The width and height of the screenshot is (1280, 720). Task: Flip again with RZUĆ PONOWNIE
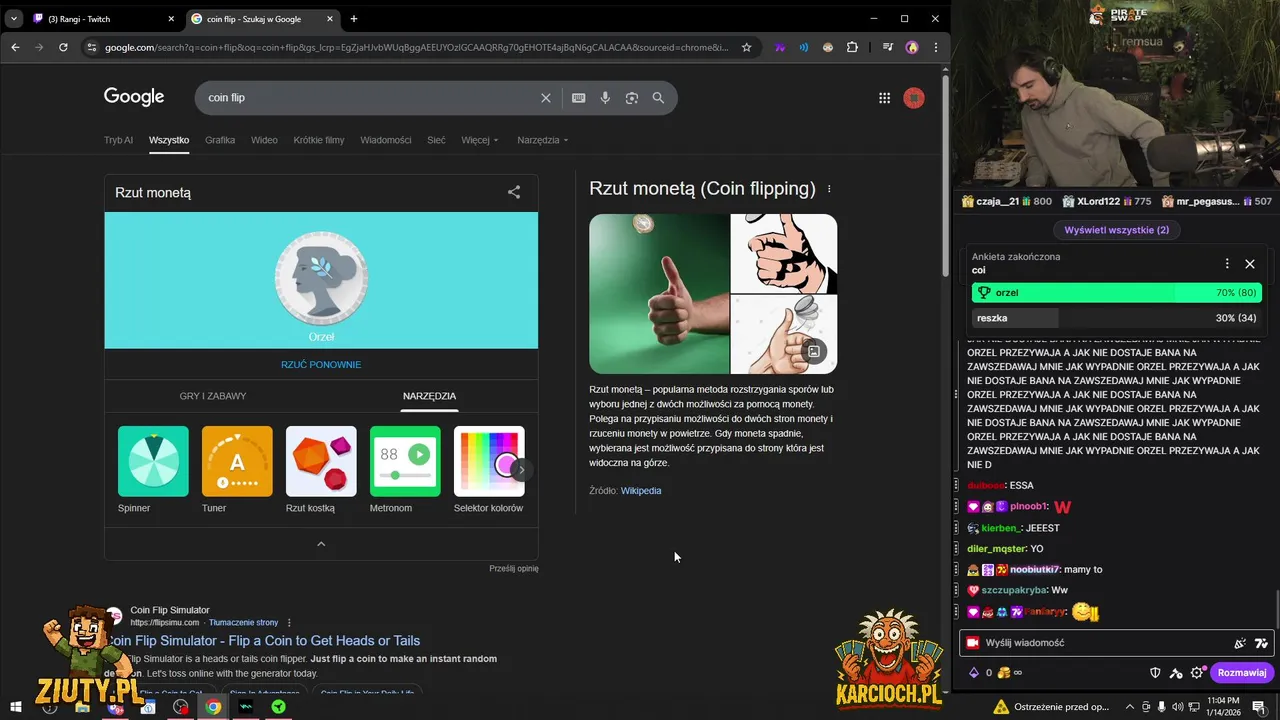321,365
